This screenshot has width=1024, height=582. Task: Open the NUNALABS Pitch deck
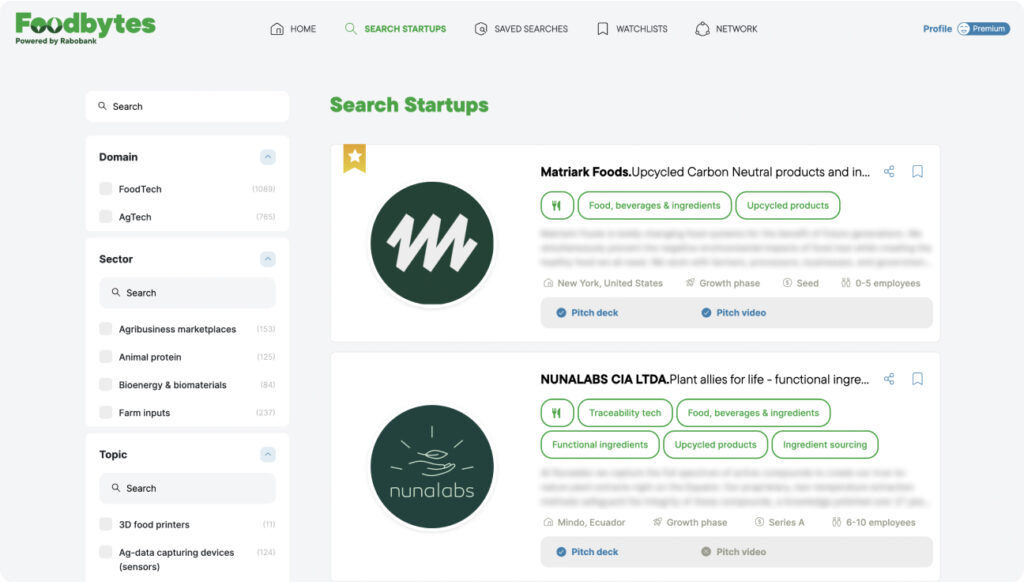click(x=586, y=552)
